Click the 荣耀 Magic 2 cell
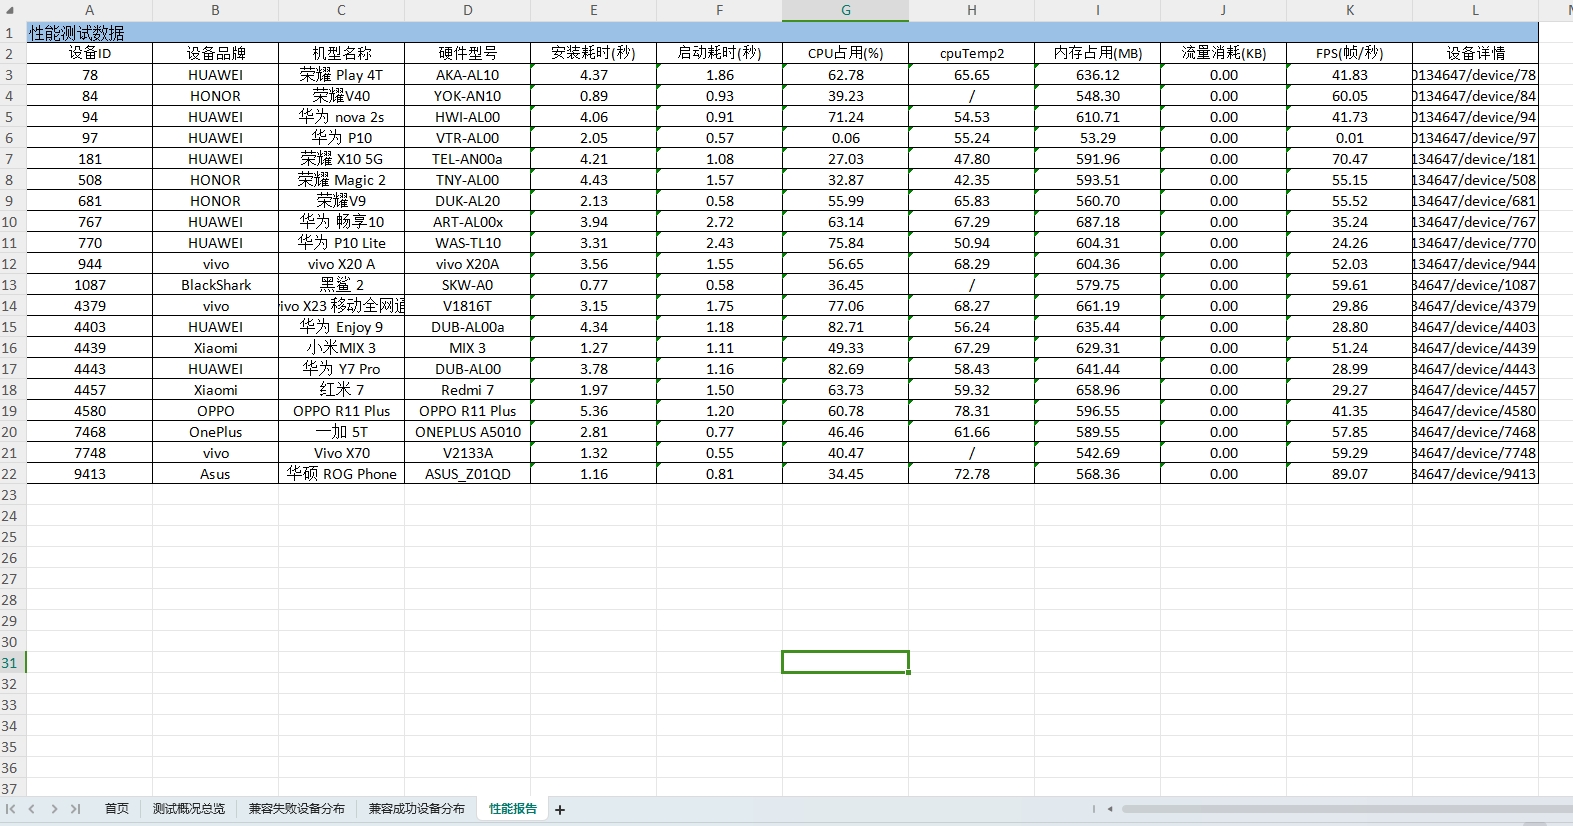The height and width of the screenshot is (826, 1573). (341, 180)
